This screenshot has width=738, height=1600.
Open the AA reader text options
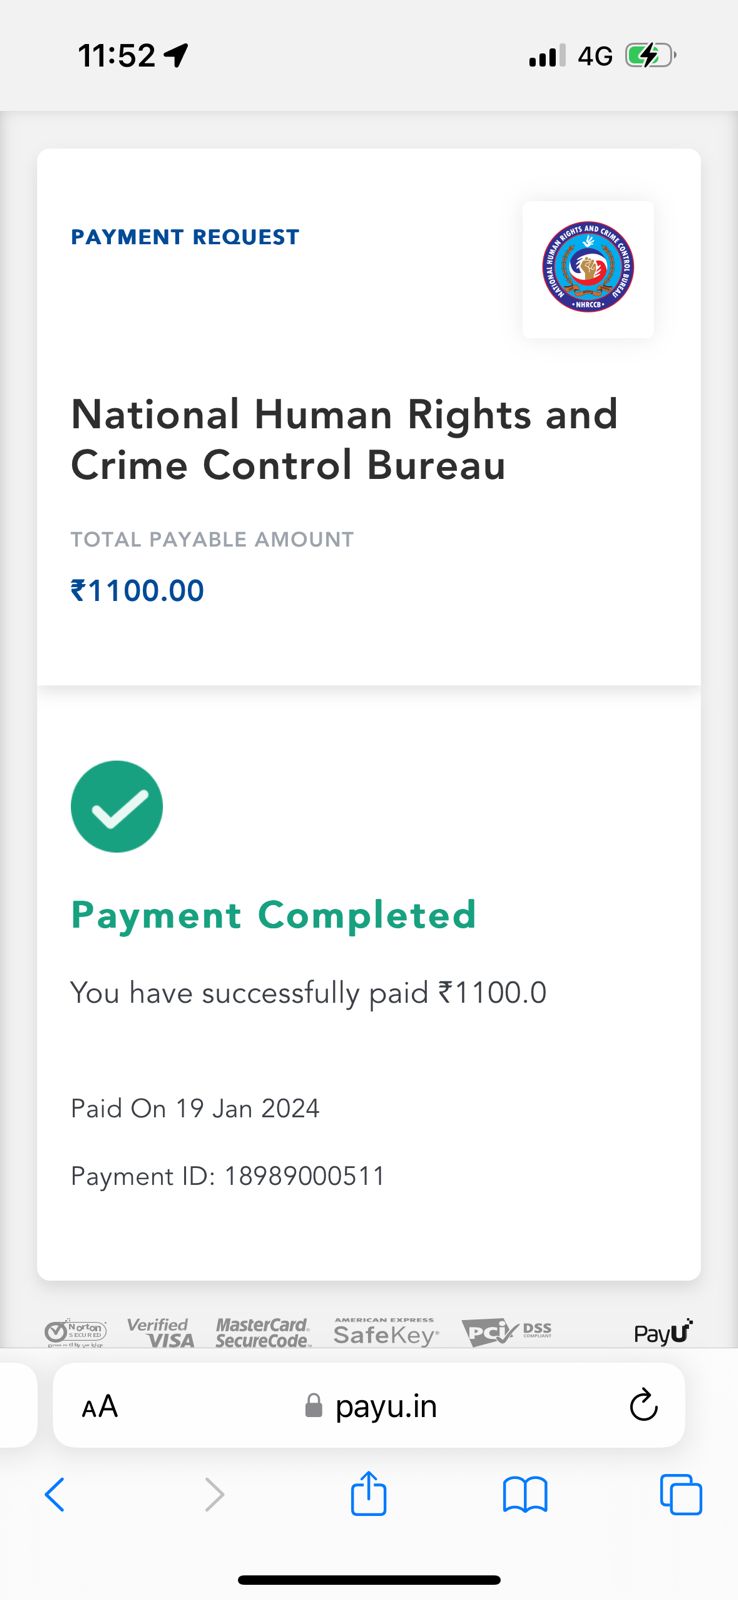(x=100, y=1407)
